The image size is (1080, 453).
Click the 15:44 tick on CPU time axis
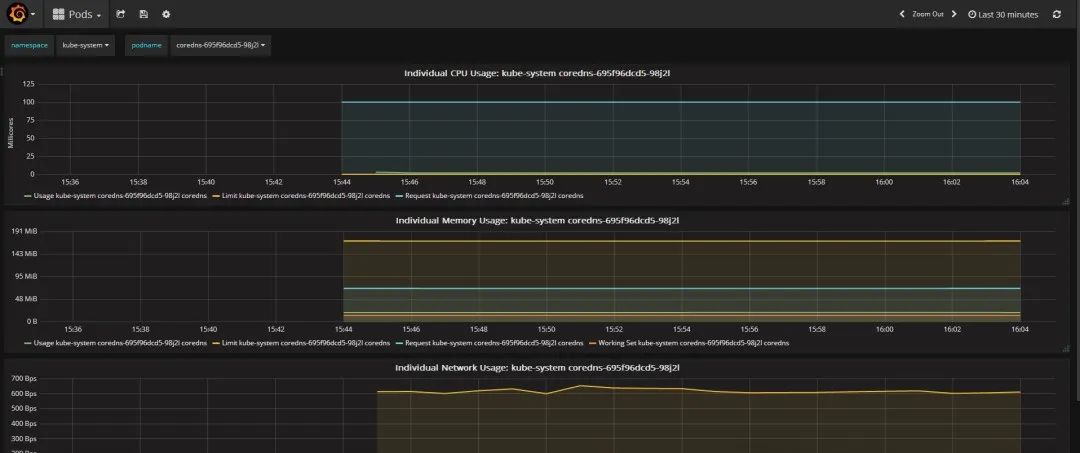[342, 182]
